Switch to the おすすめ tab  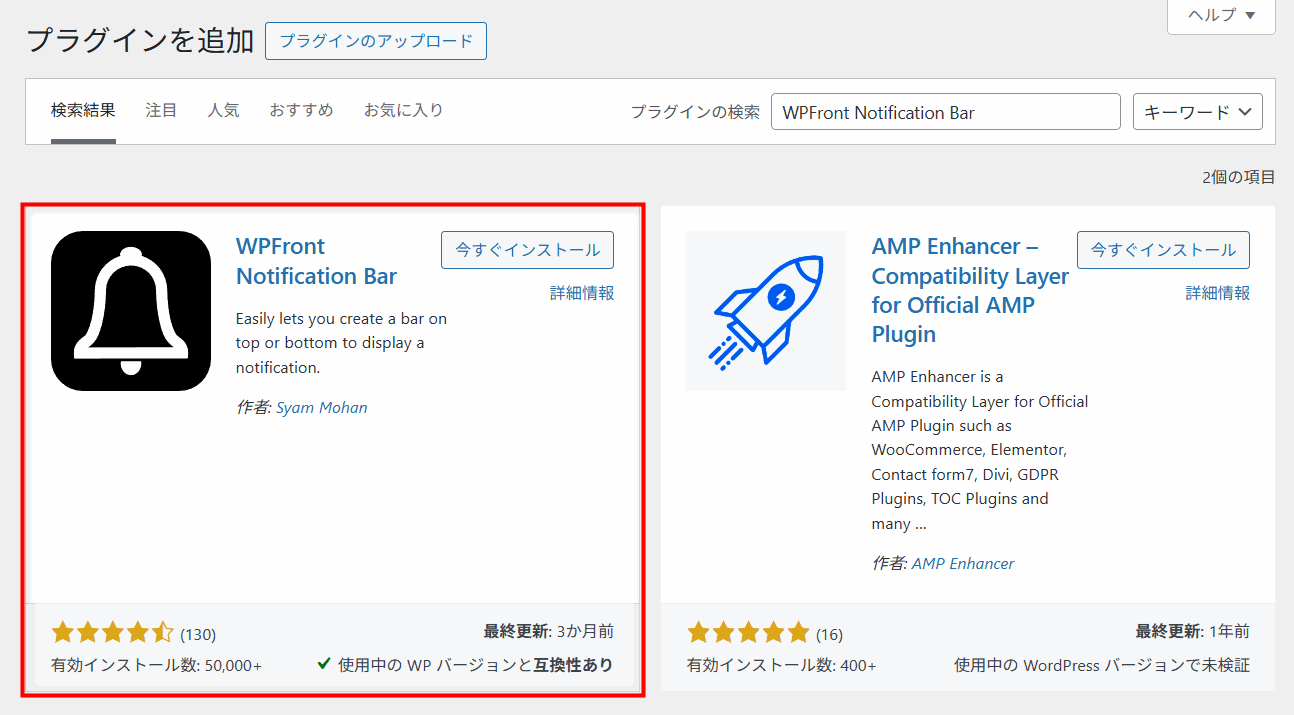tap(301, 110)
